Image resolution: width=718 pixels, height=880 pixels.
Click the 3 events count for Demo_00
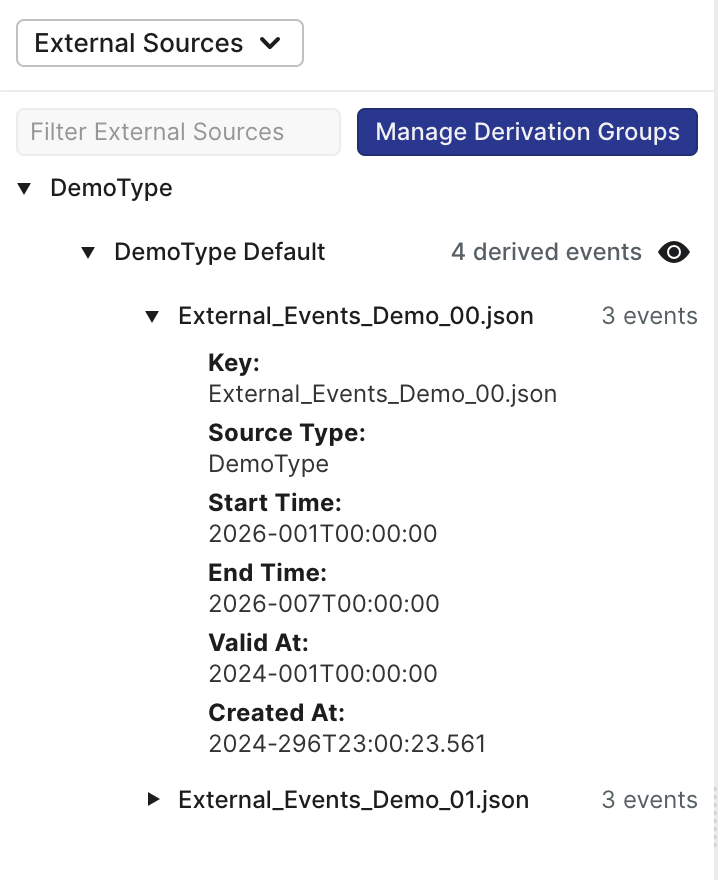pos(649,316)
